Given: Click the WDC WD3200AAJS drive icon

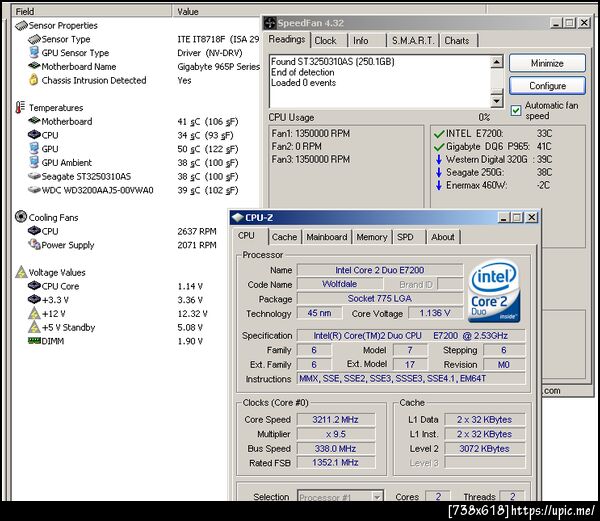Looking at the screenshot, I should point(34,190).
